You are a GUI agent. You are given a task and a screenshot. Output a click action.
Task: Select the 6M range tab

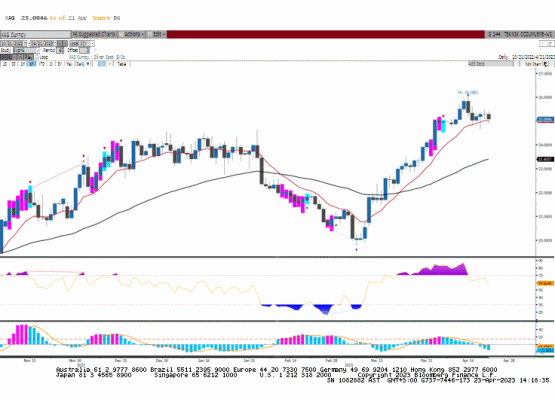click(x=32, y=64)
